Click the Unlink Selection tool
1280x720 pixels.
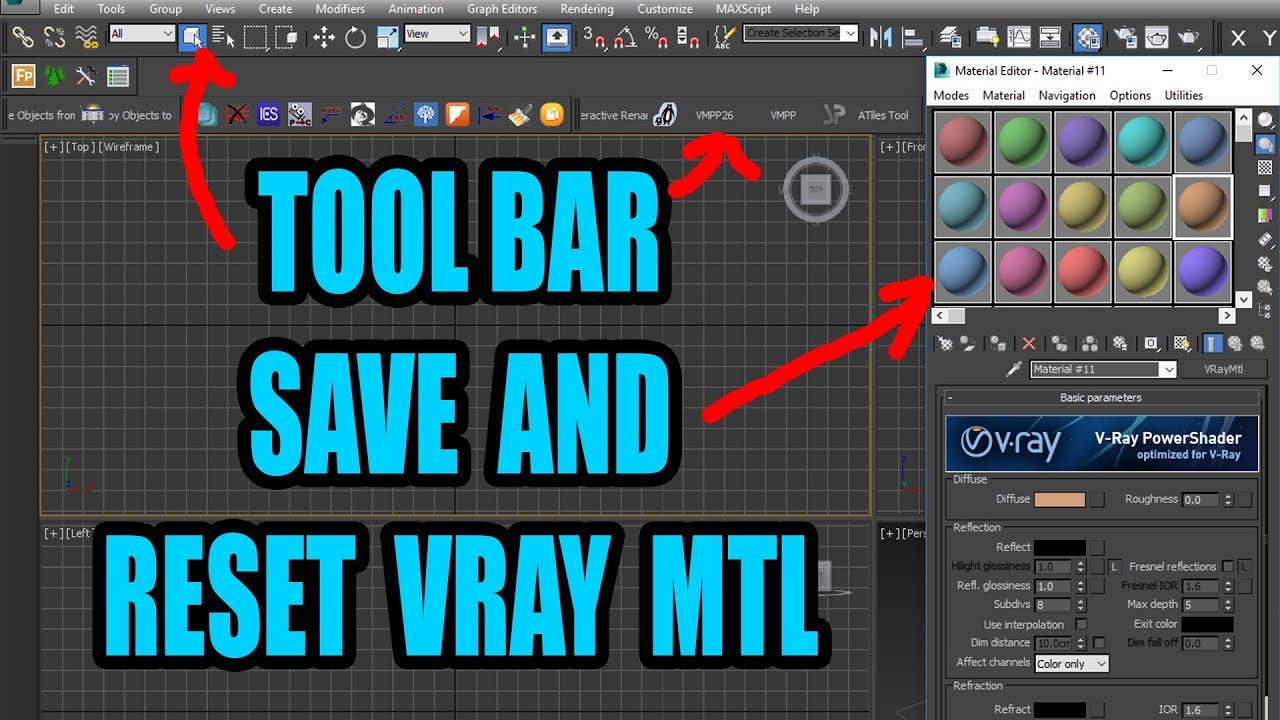[x=54, y=38]
